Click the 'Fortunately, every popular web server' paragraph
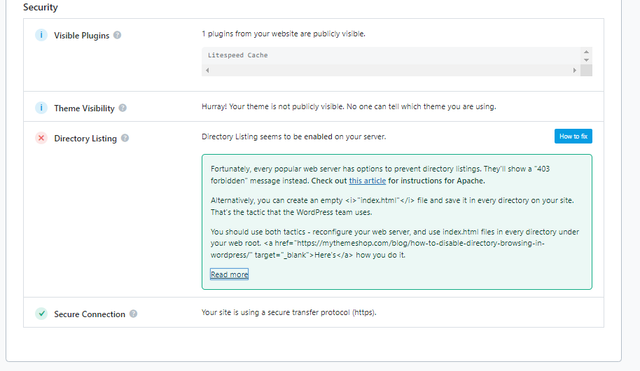Image resolution: width=640 pixels, height=371 pixels. [x=380, y=175]
